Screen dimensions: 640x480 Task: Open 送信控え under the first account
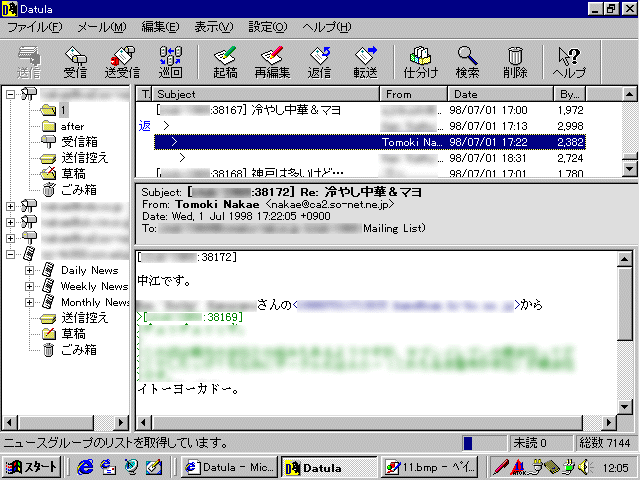(x=84, y=158)
